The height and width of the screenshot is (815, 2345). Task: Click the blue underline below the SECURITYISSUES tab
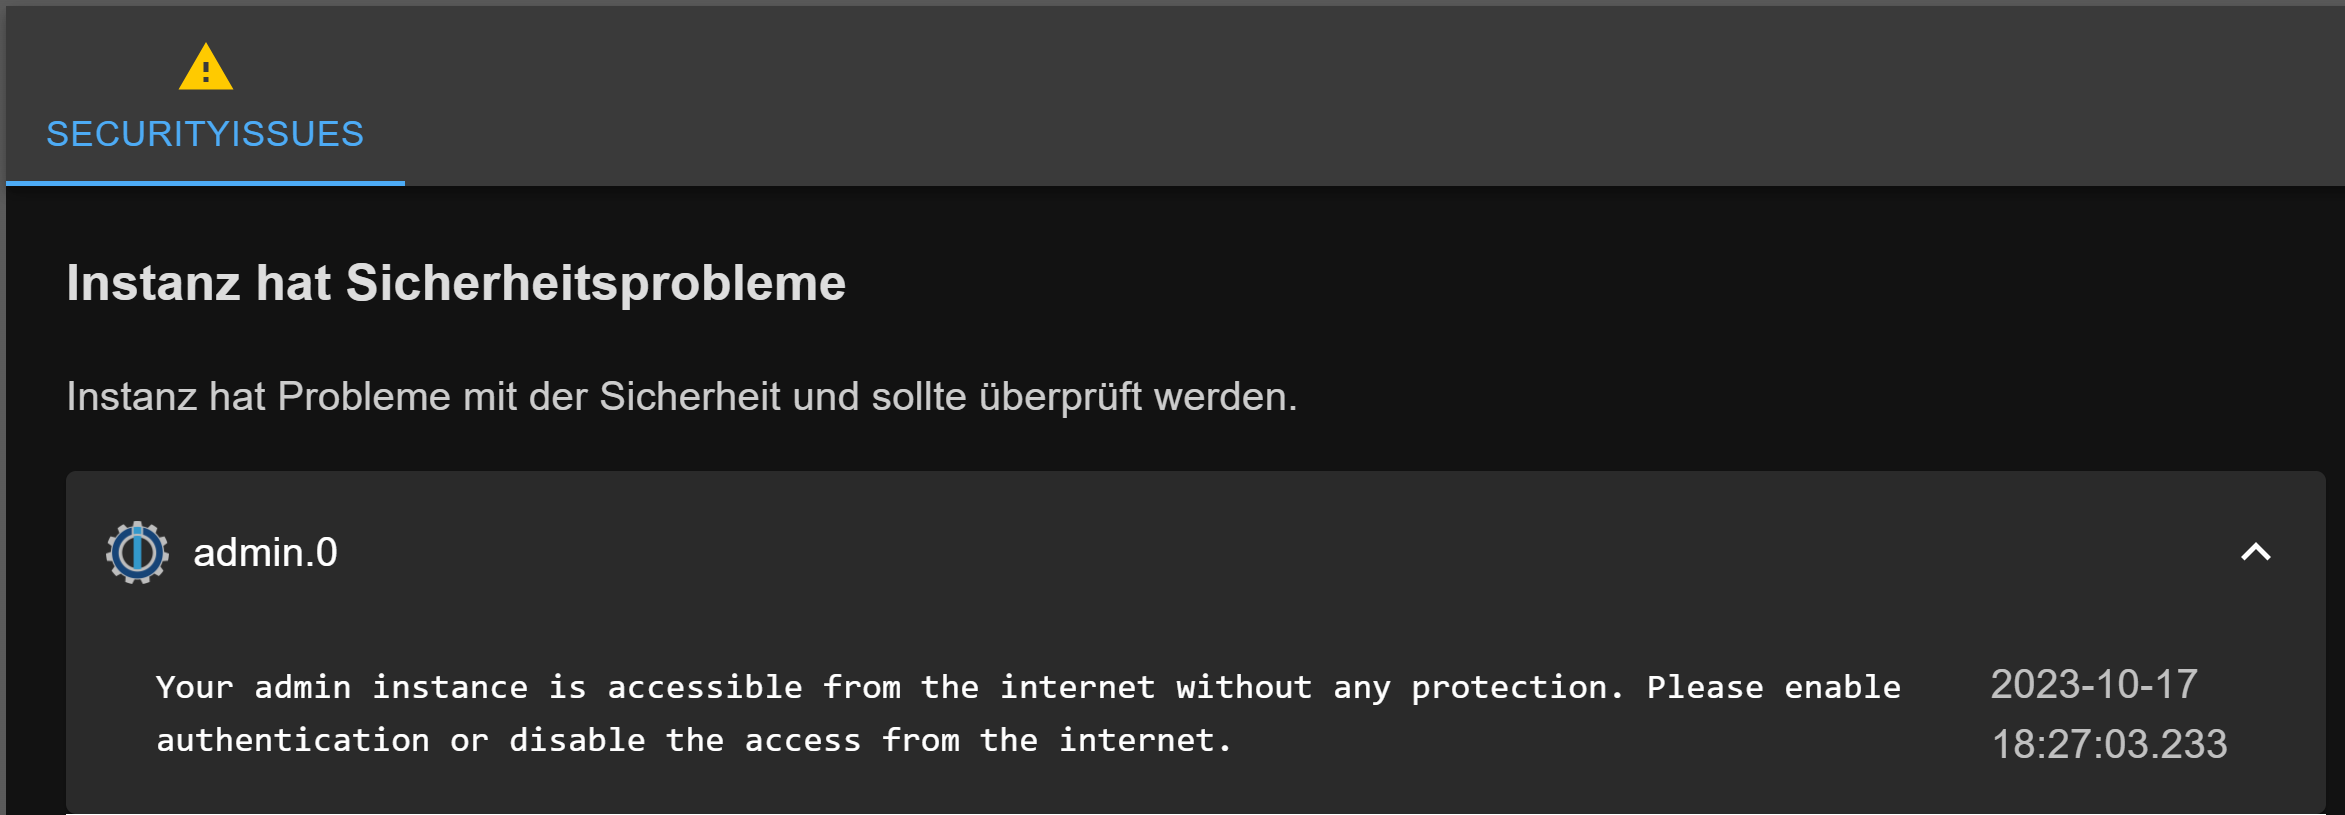coord(205,183)
